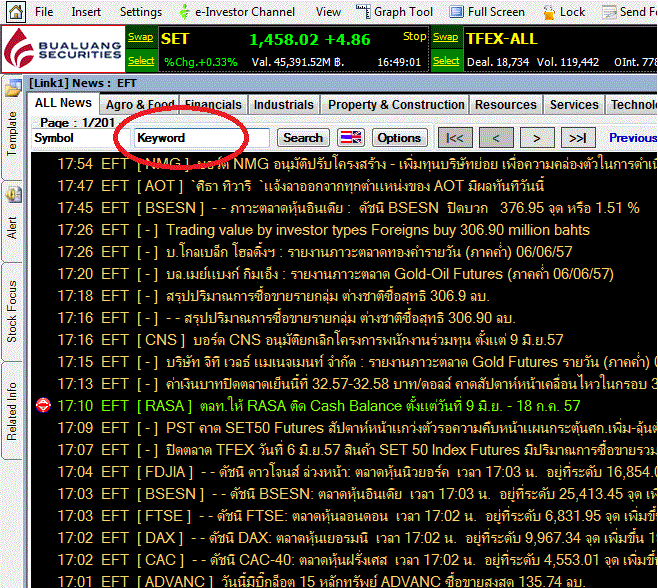Viewport: 658px width, 588px height.
Task: Click Swap next to TFEX-ALL
Action: coord(446,37)
